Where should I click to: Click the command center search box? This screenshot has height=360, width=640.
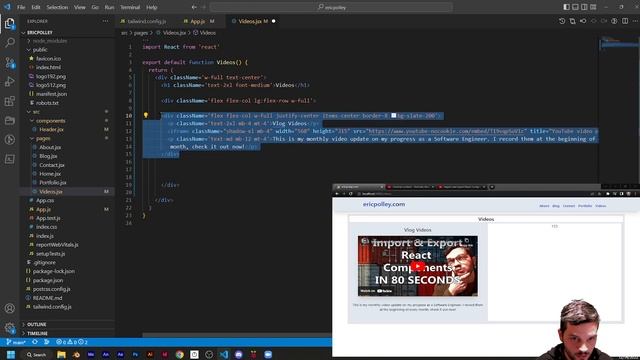331,7
